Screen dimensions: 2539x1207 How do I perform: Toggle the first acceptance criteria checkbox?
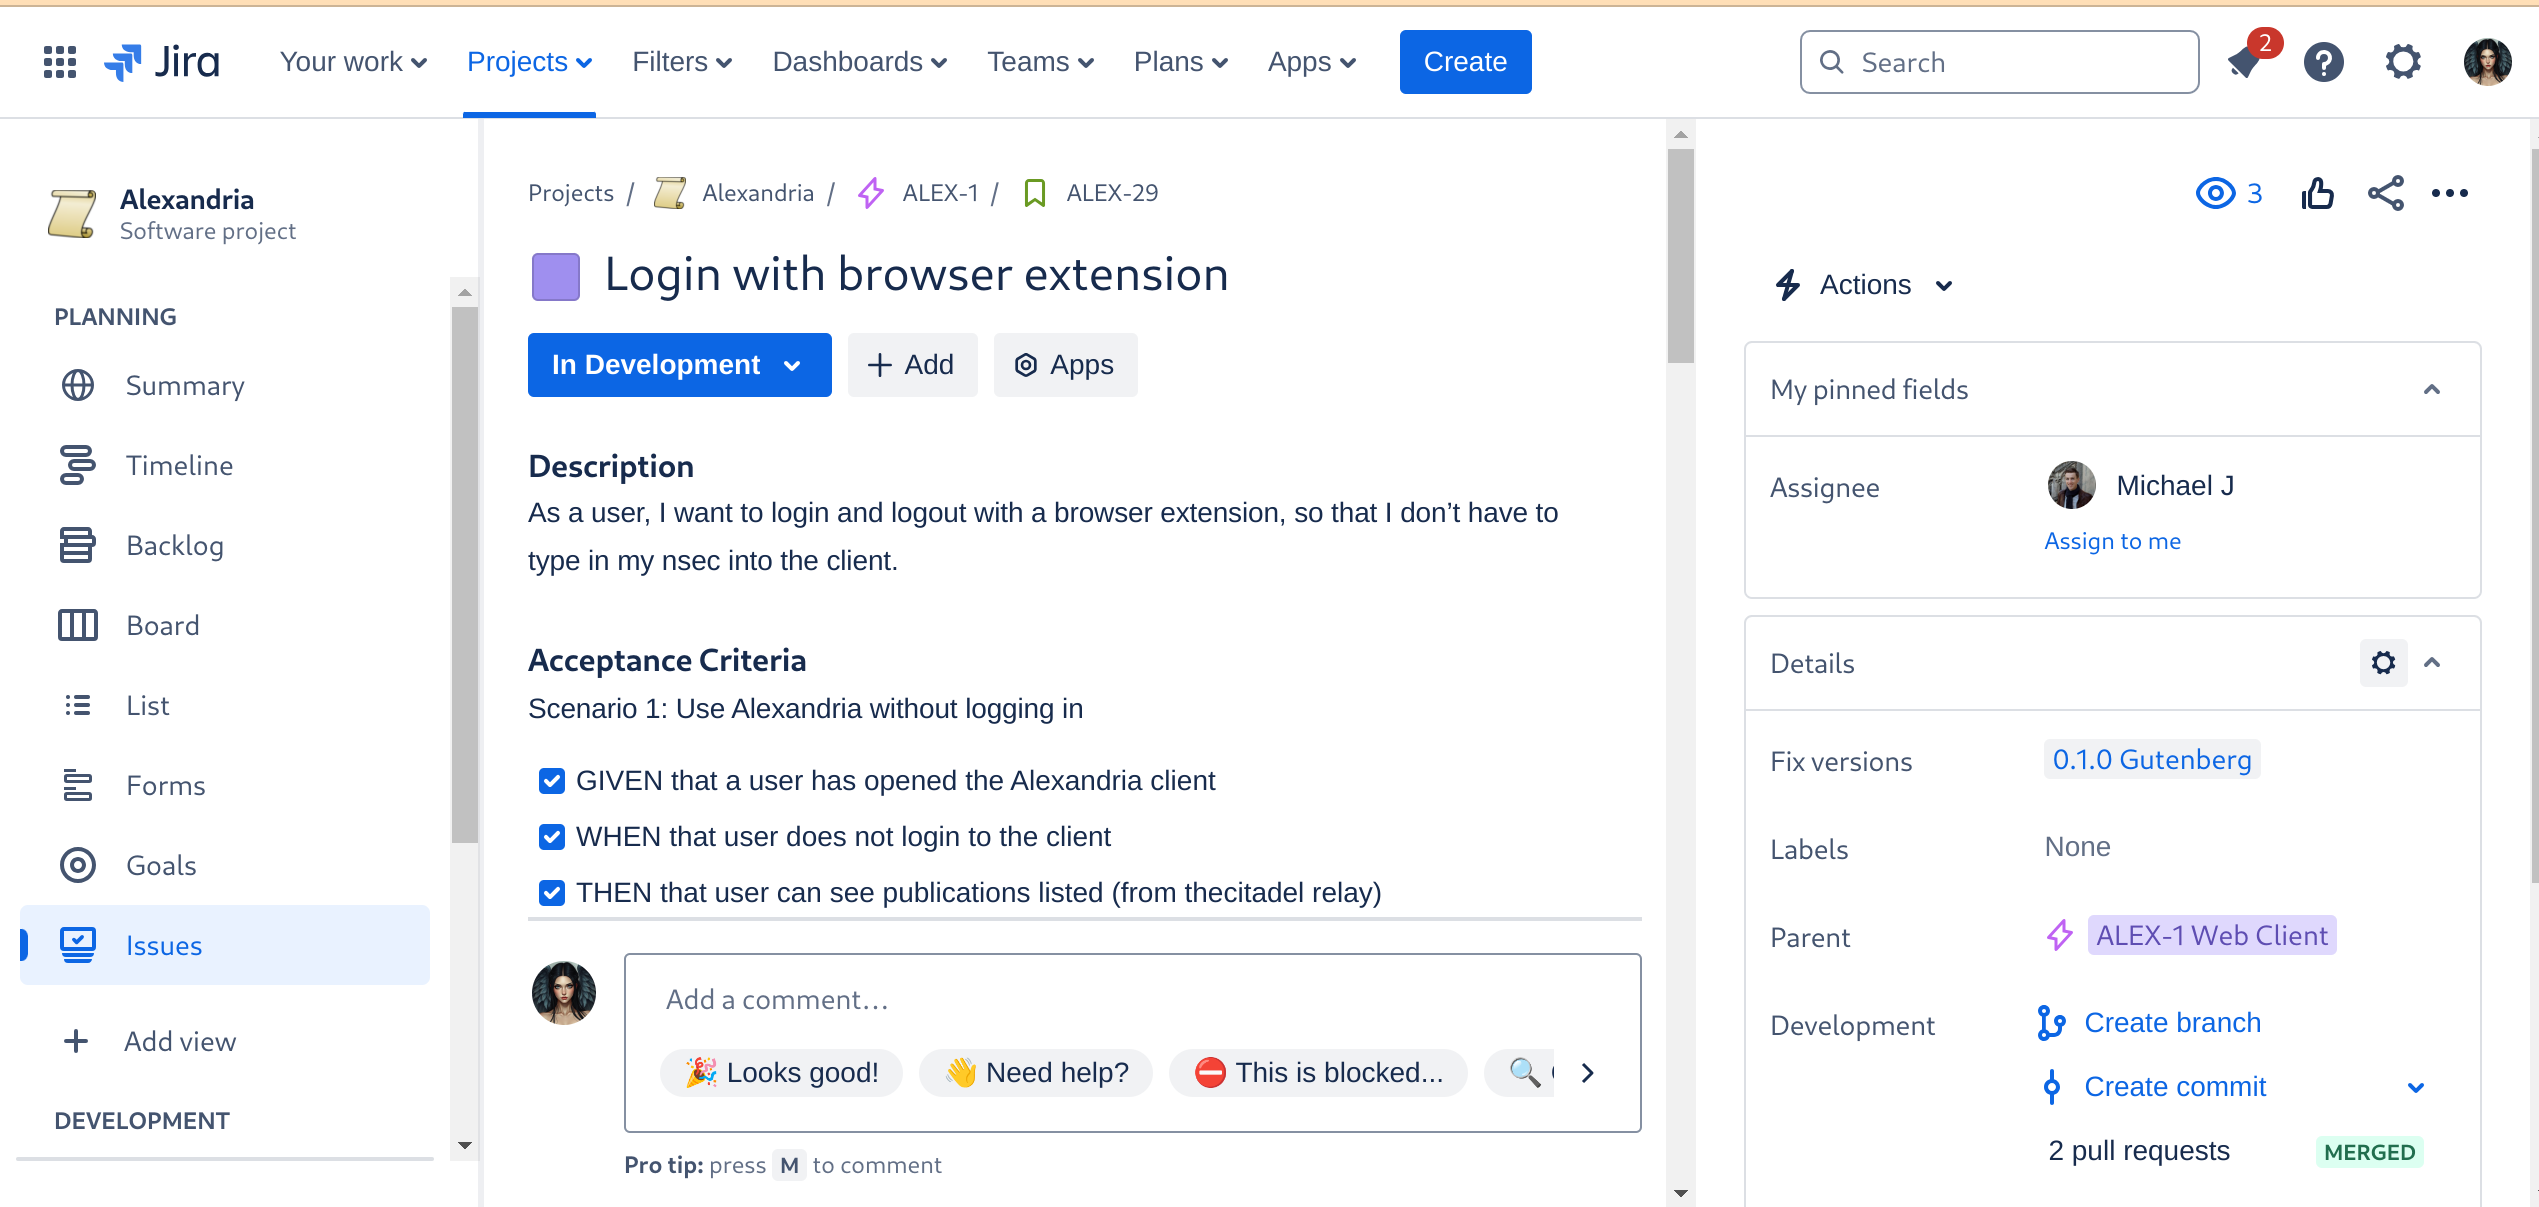point(552,781)
